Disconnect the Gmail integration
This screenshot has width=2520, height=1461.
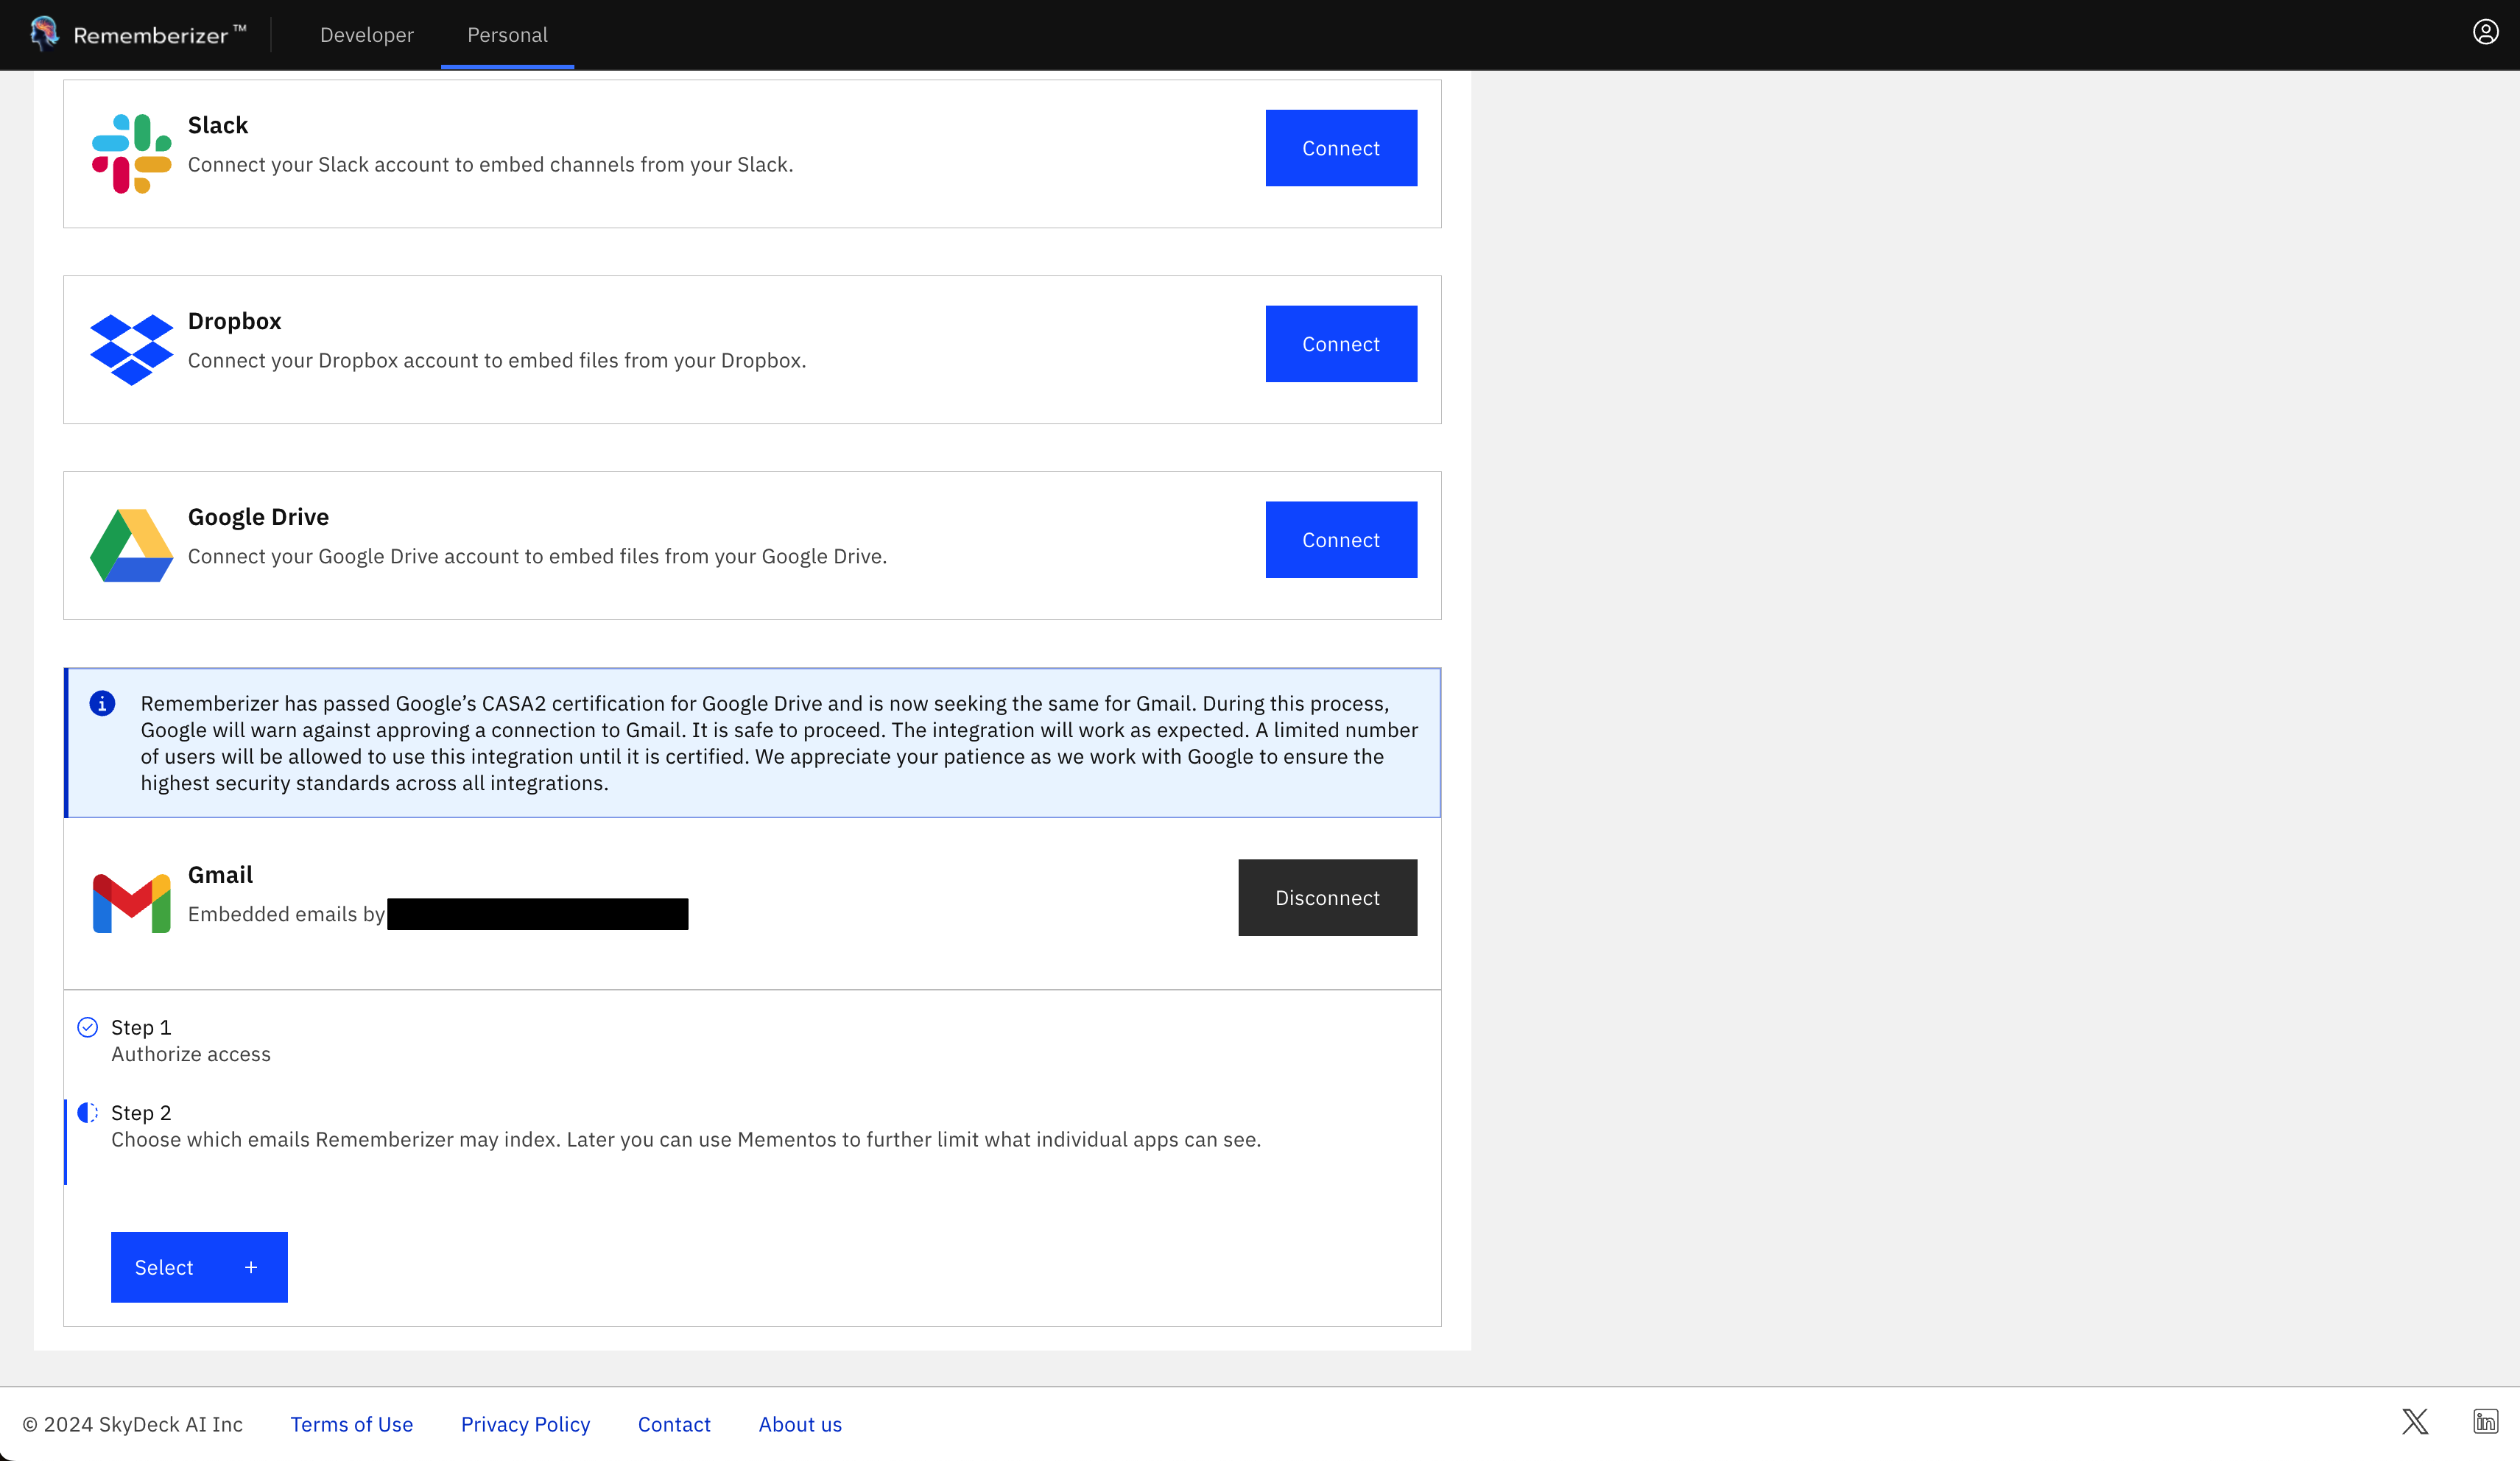[x=1327, y=897]
